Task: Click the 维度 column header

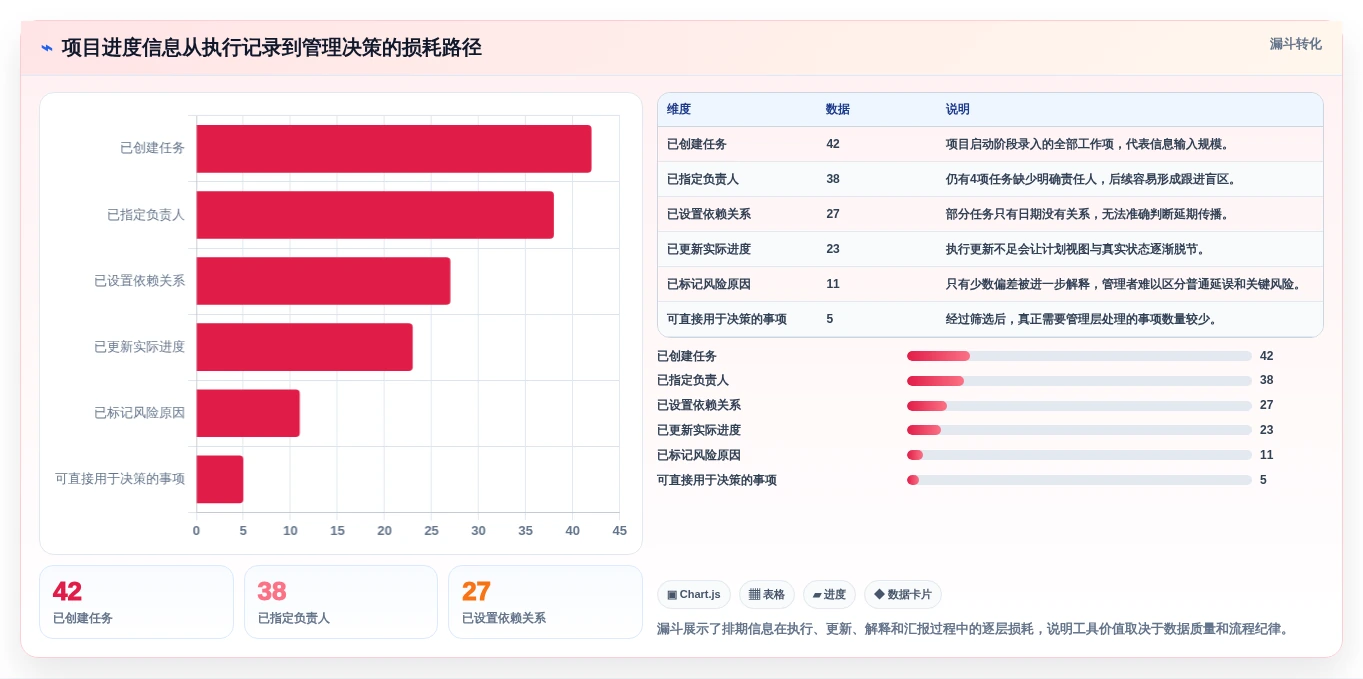Action: point(679,109)
